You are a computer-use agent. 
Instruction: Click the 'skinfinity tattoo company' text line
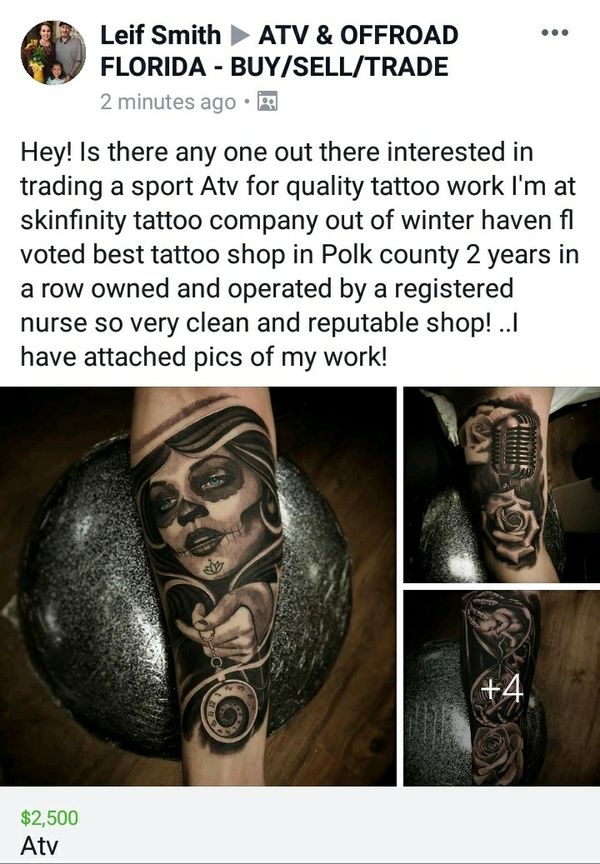point(297,220)
